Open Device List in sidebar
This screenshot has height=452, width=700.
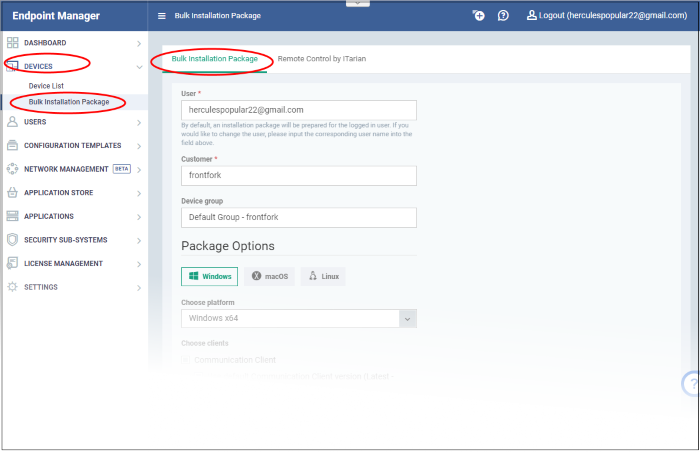pyautogui.click(x=46, y=86)
